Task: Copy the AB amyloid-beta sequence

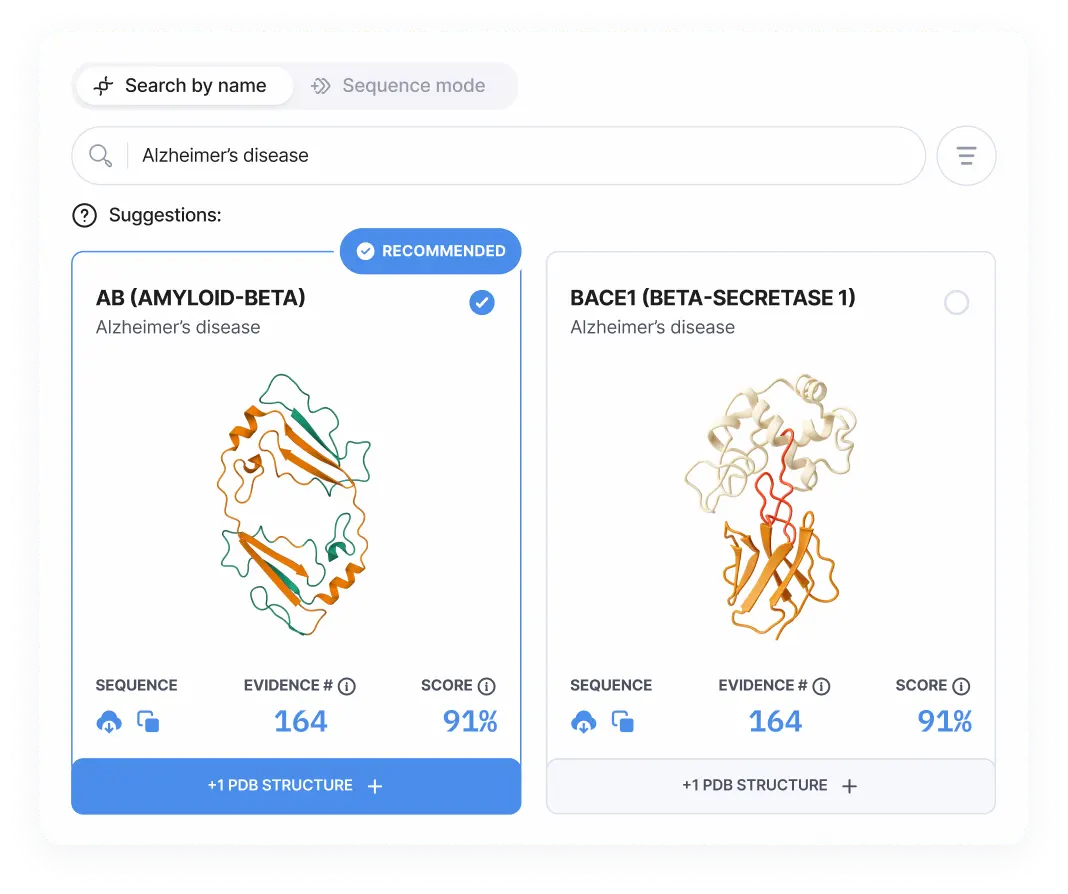Action: pos(150,720)
